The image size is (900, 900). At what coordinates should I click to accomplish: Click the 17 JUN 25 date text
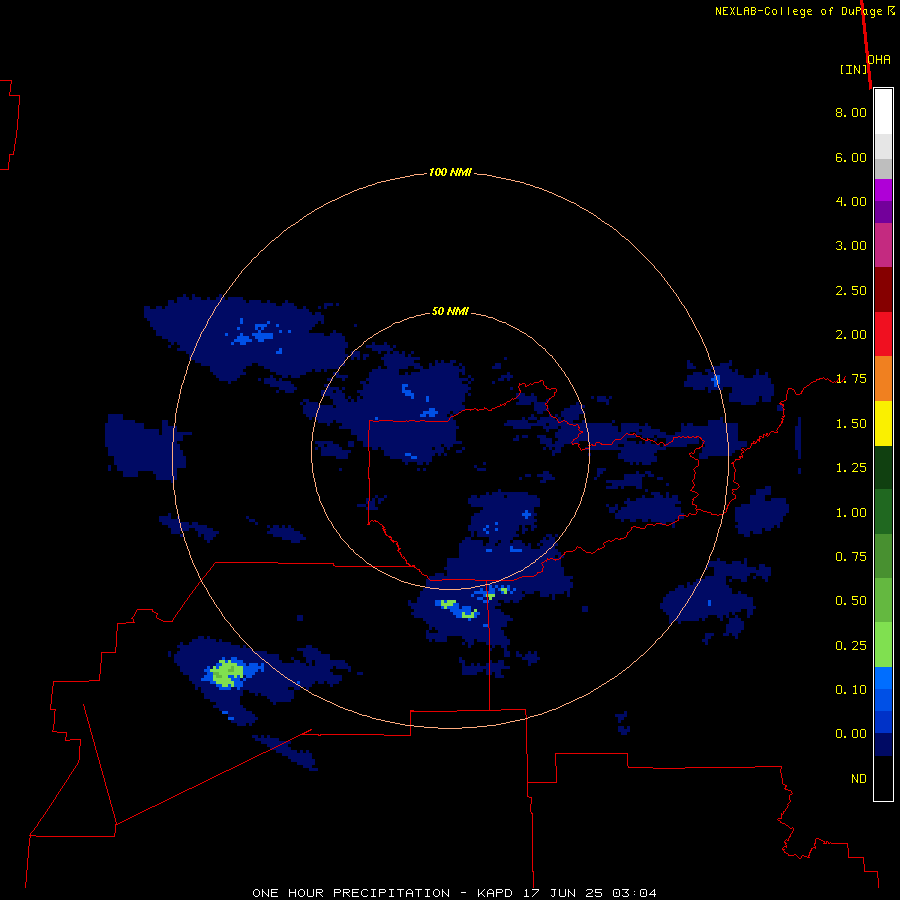564,893
